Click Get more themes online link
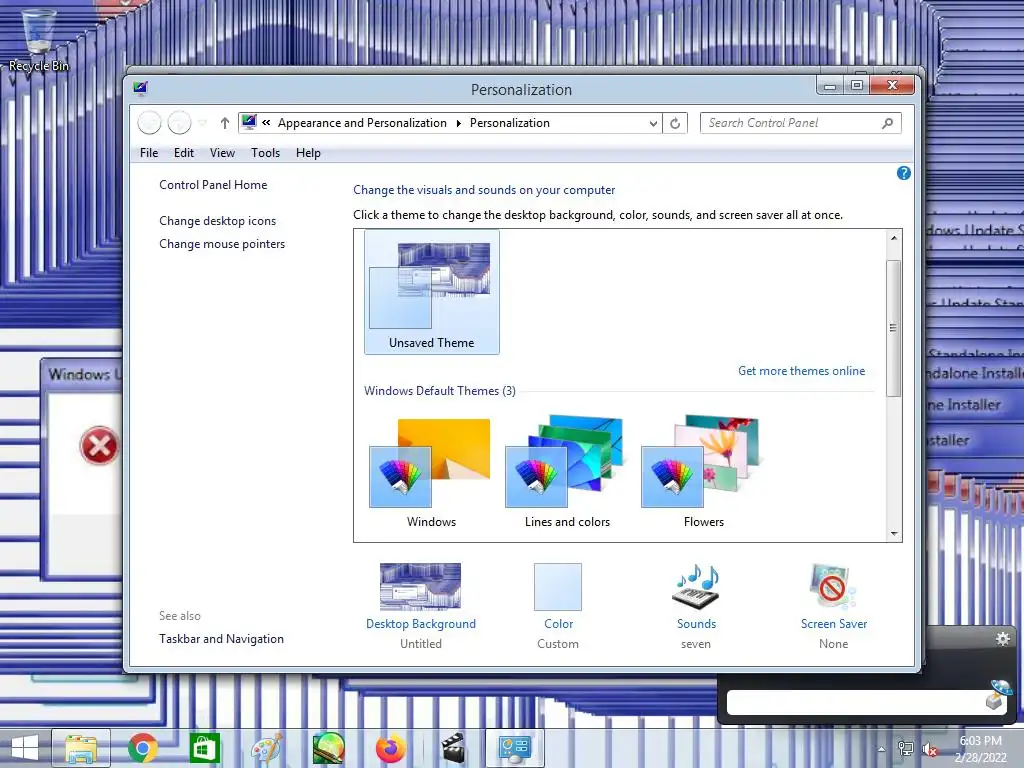 point(801,371)
